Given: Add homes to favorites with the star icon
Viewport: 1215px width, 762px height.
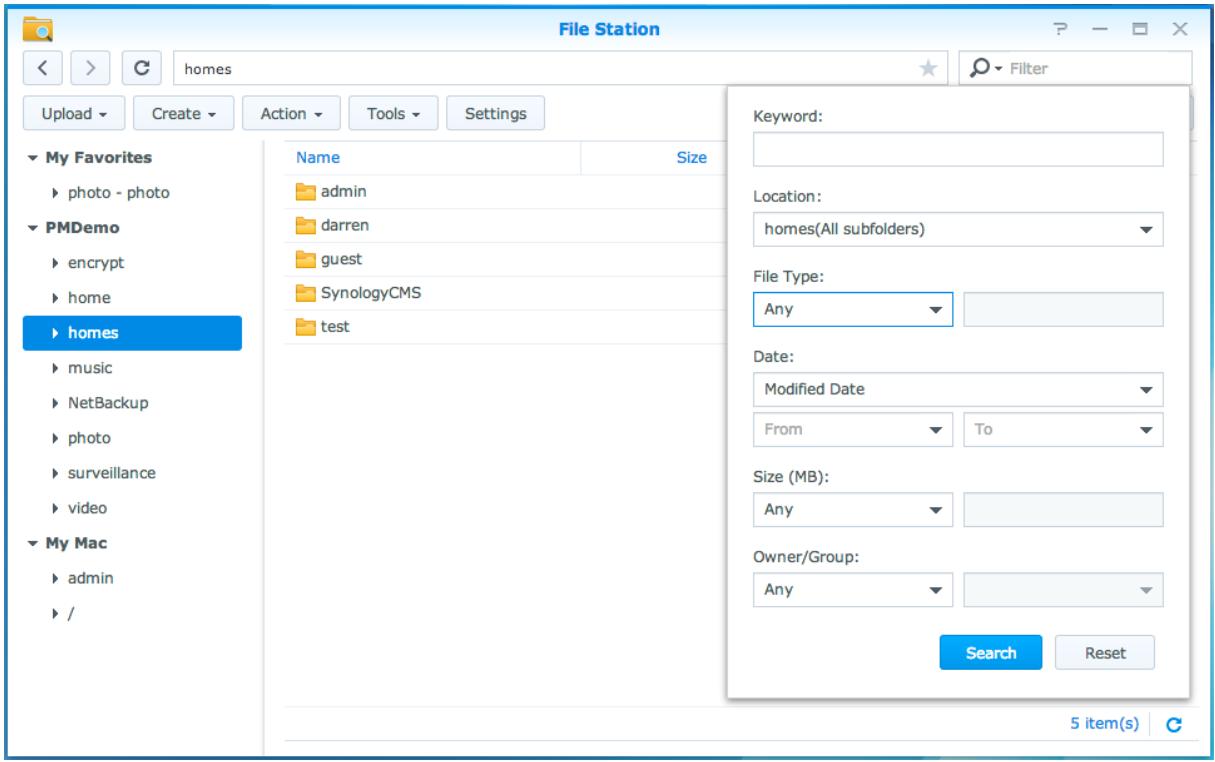Looking at the screenshot, I should [928, 69].
